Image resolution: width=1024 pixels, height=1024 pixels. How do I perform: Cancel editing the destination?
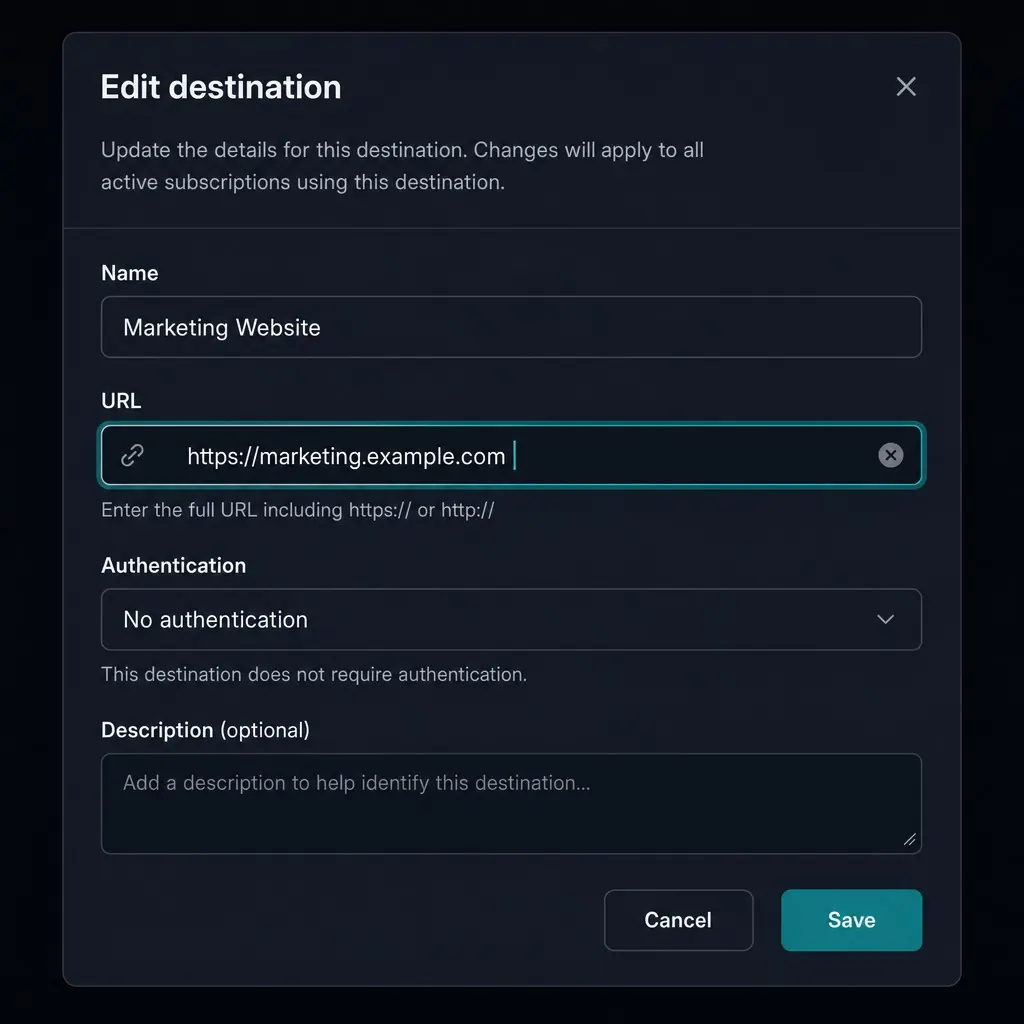[679, 920]
